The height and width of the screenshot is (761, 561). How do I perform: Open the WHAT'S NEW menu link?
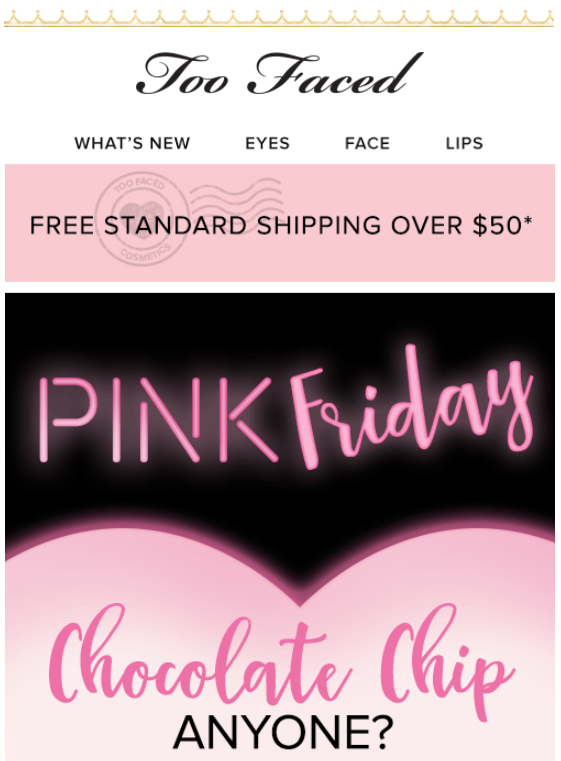tap(132, 143)
